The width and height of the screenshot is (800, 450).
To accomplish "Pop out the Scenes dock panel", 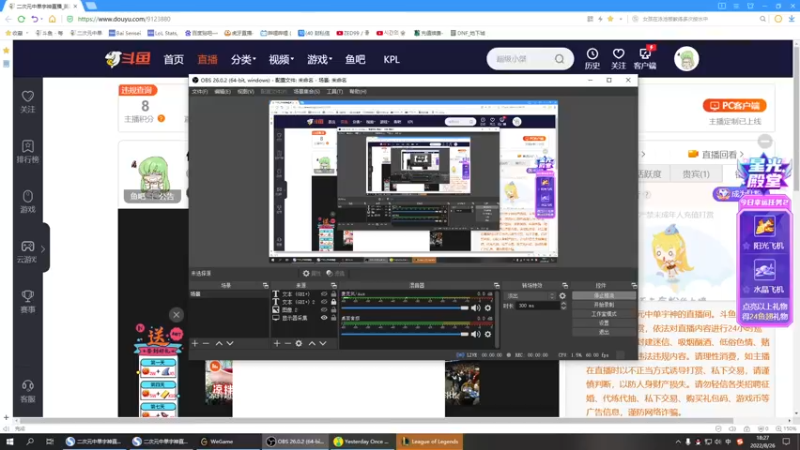I will (265, 285).
